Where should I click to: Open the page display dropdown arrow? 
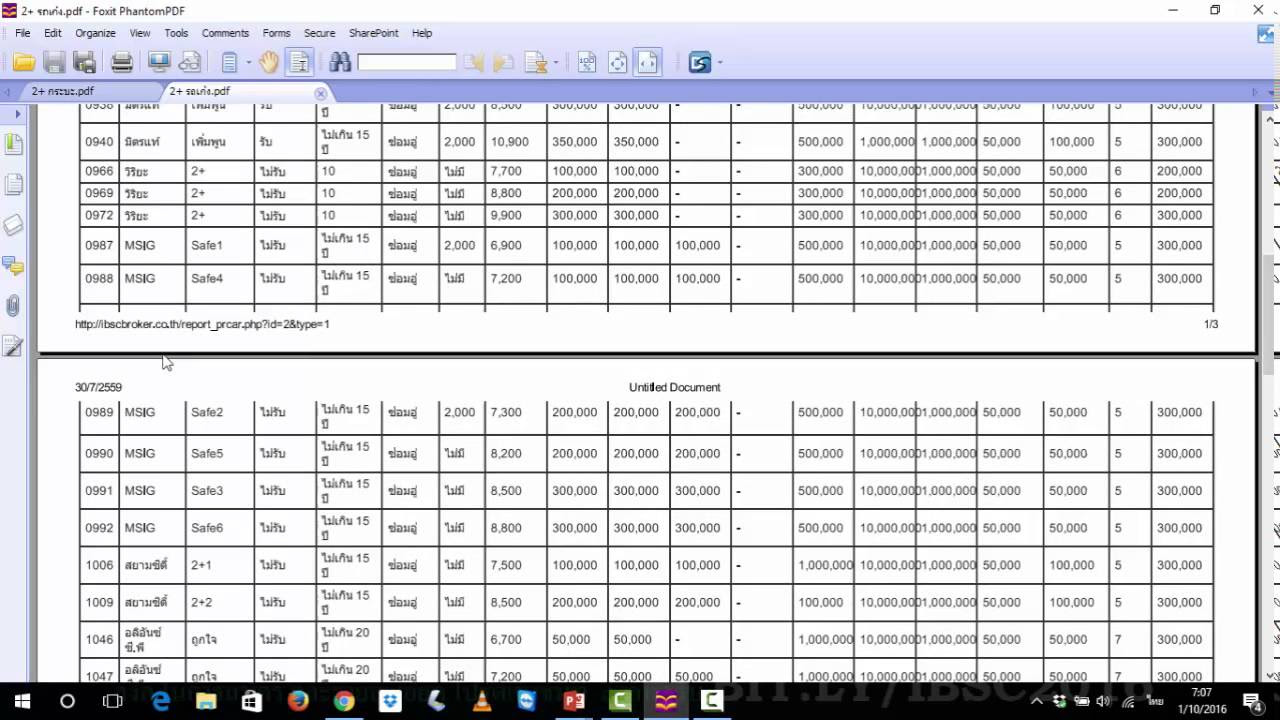click(x=248, y=63)
